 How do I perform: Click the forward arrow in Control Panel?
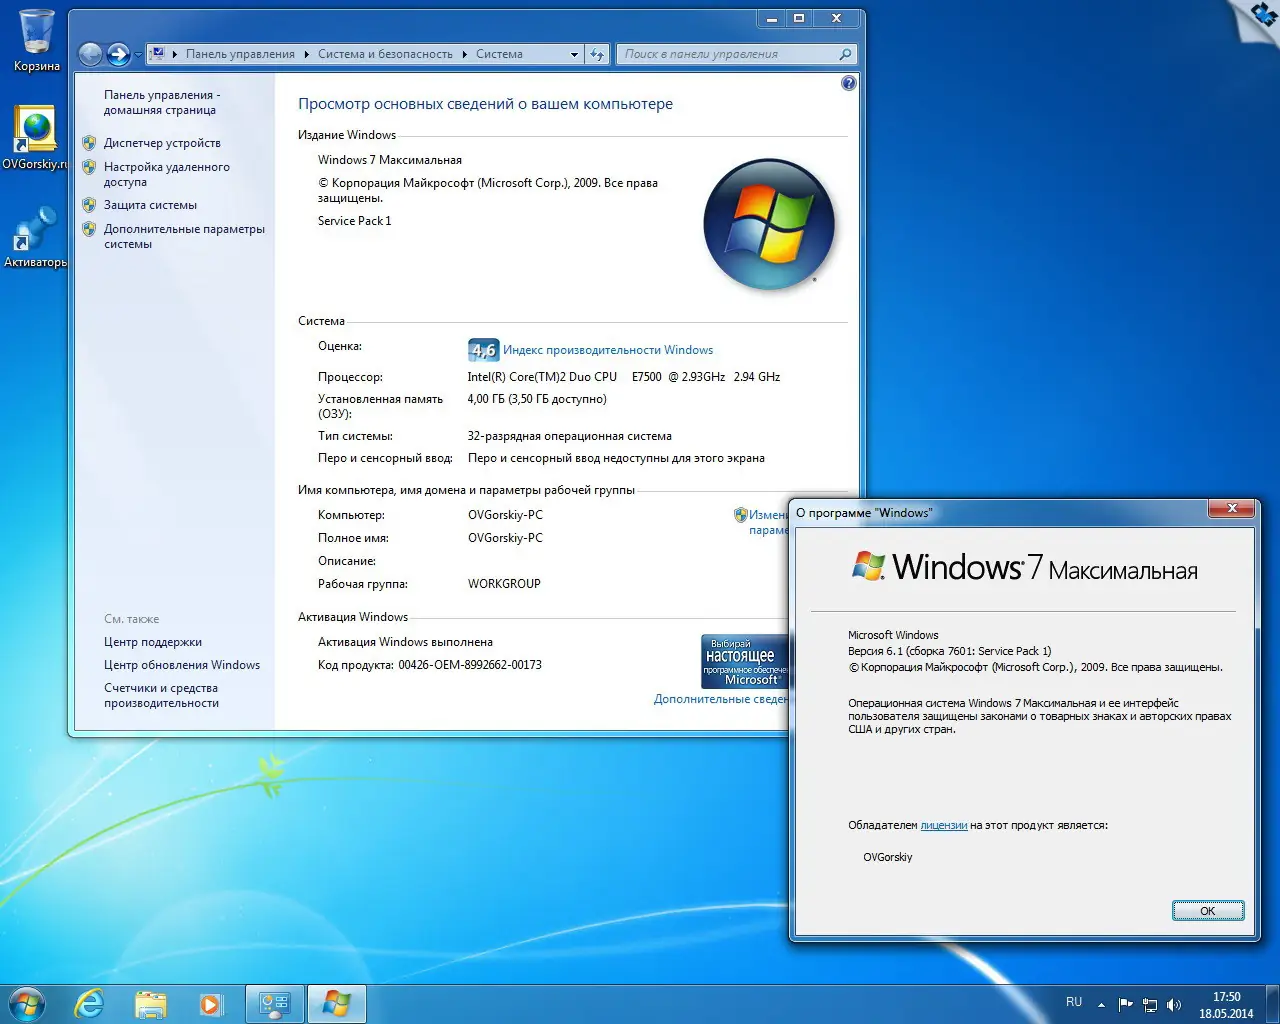(x=118, y=54)
